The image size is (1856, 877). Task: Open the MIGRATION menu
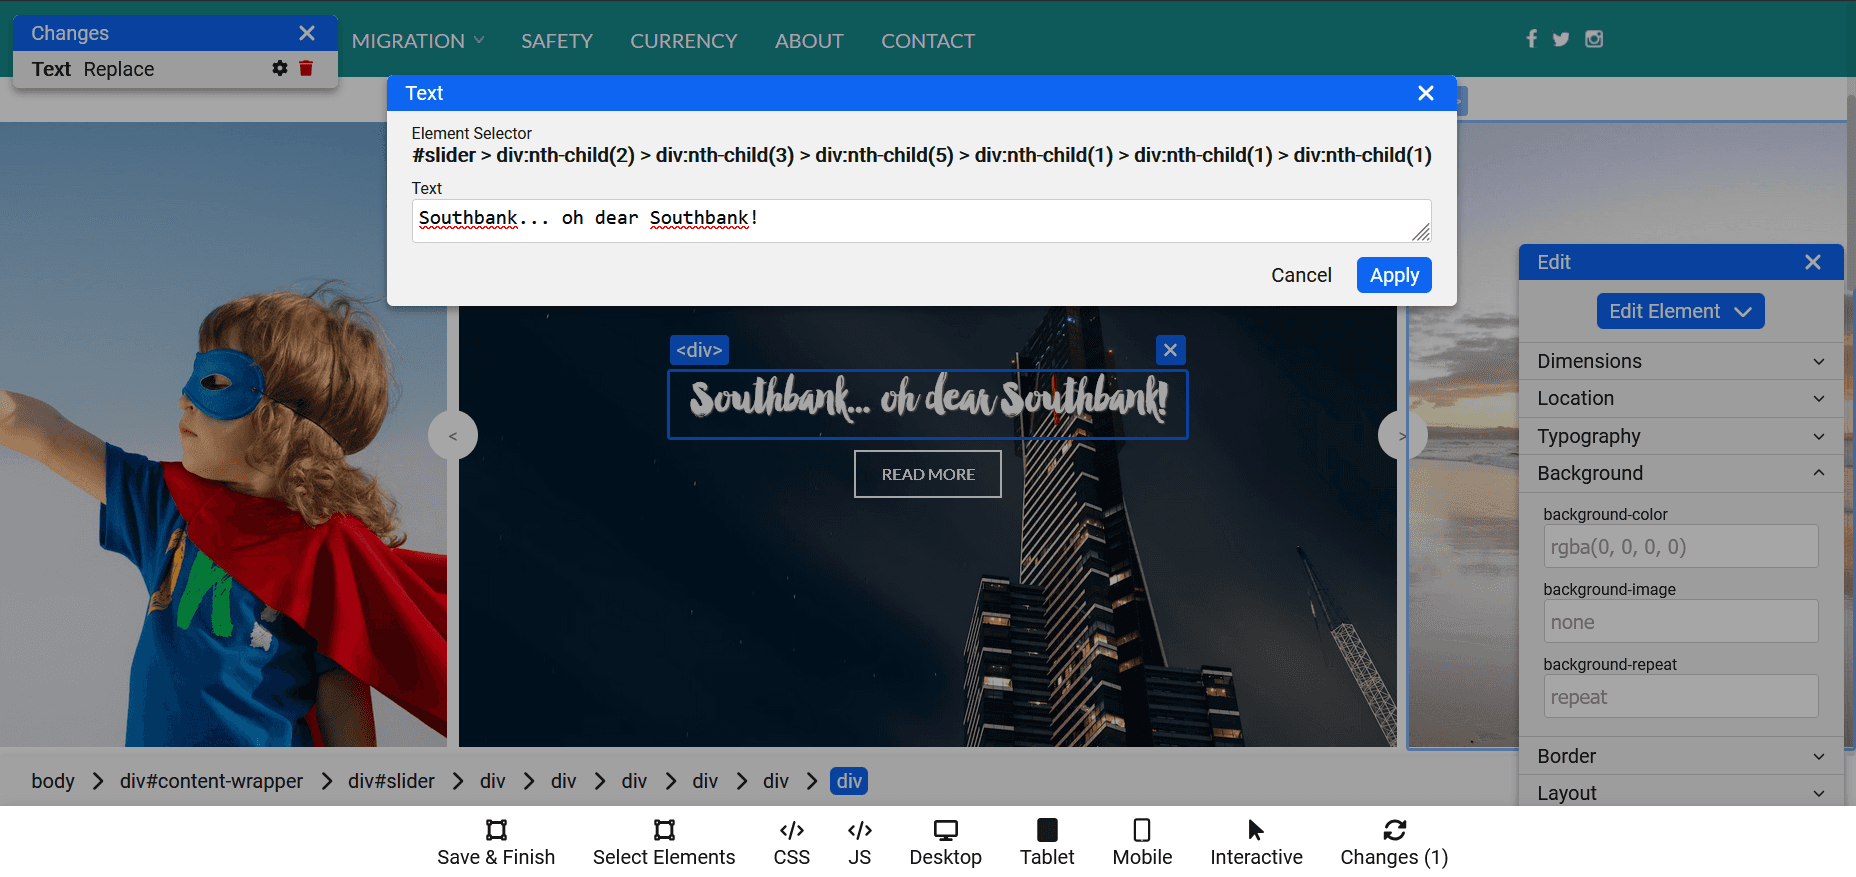click(x=417, y=41)
